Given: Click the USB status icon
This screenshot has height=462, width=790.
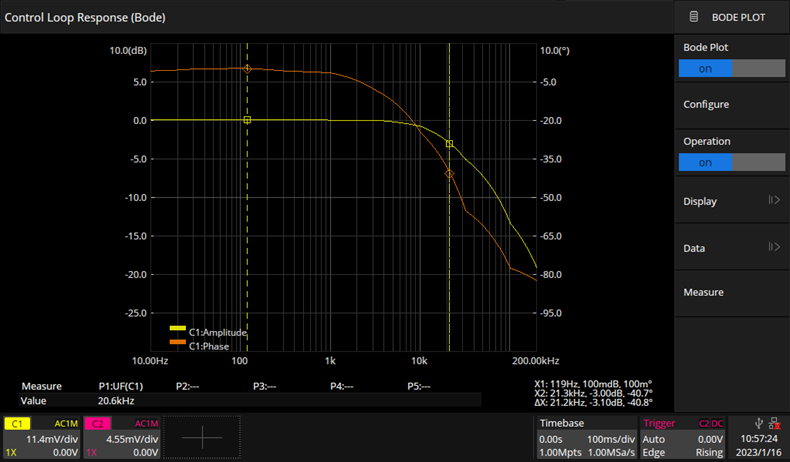Looking at the screenshot, I should click(762, 423).
